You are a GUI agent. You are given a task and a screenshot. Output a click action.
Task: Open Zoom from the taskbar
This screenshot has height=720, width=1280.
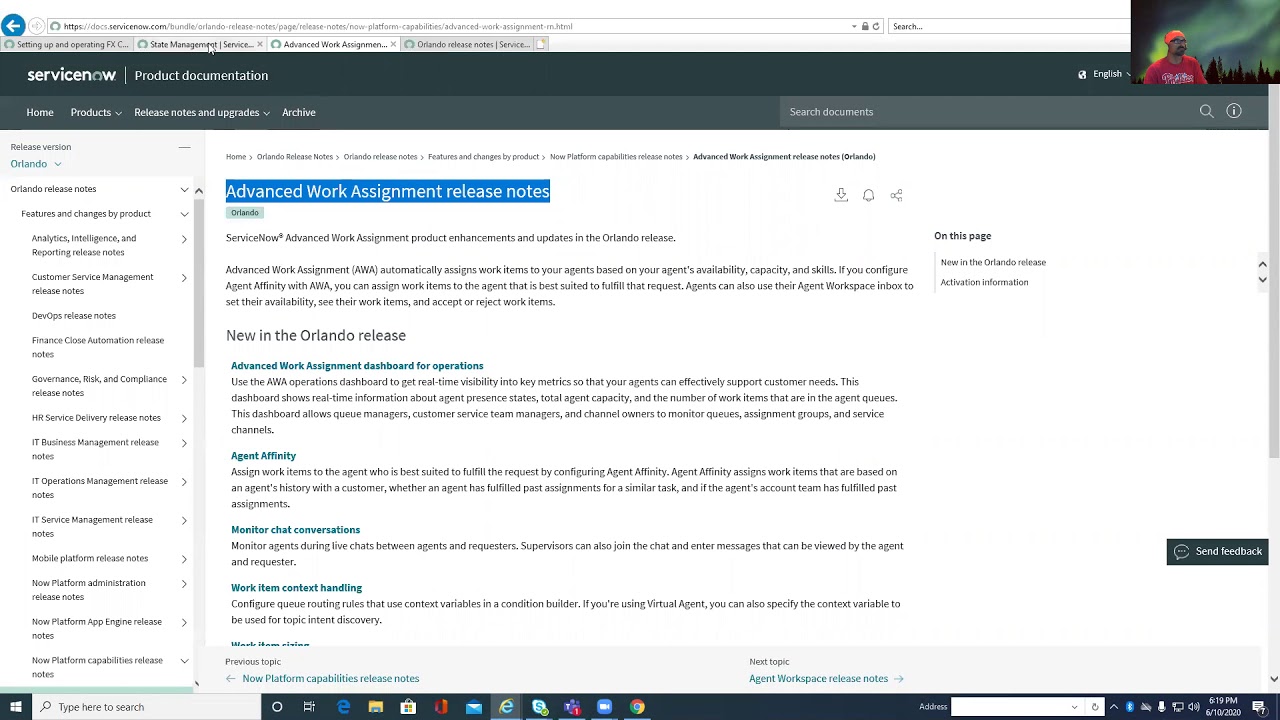pos(605,707)
